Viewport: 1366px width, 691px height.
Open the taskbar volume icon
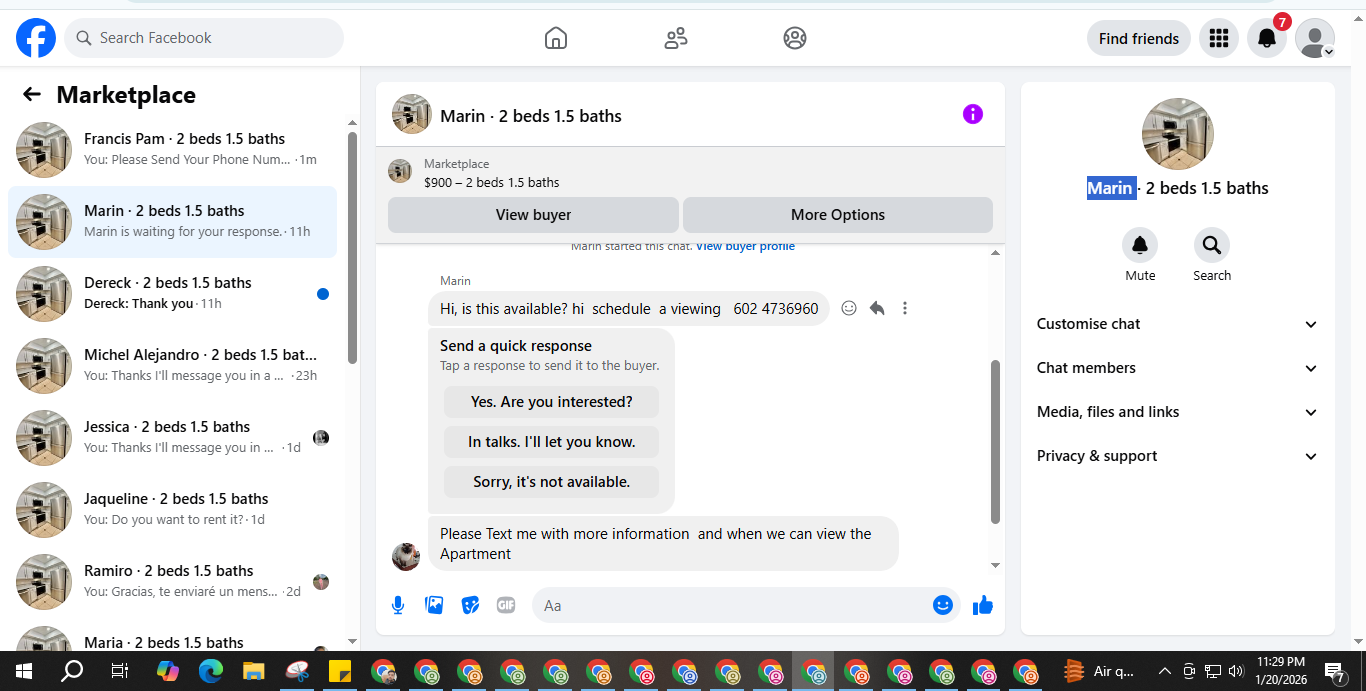(1236, 671)
